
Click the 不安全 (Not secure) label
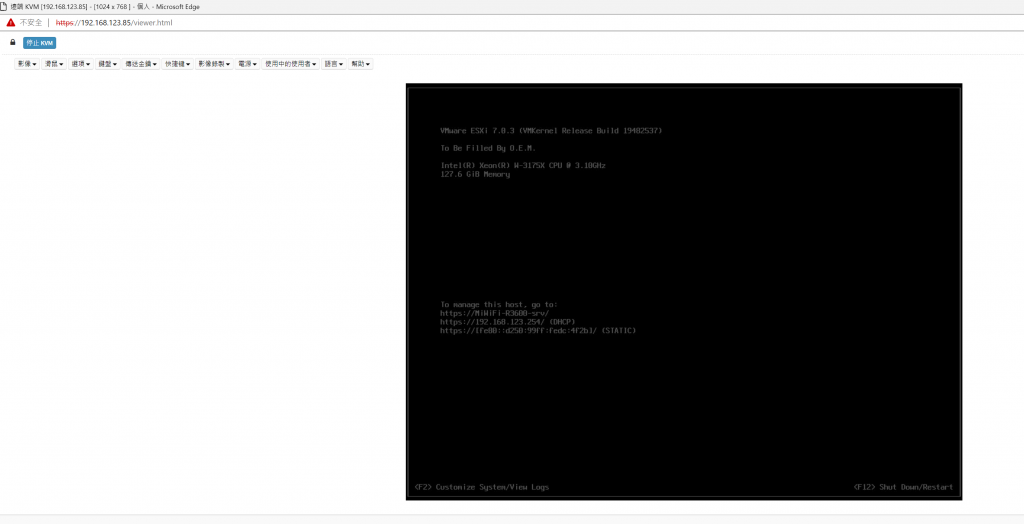point(31,22)
